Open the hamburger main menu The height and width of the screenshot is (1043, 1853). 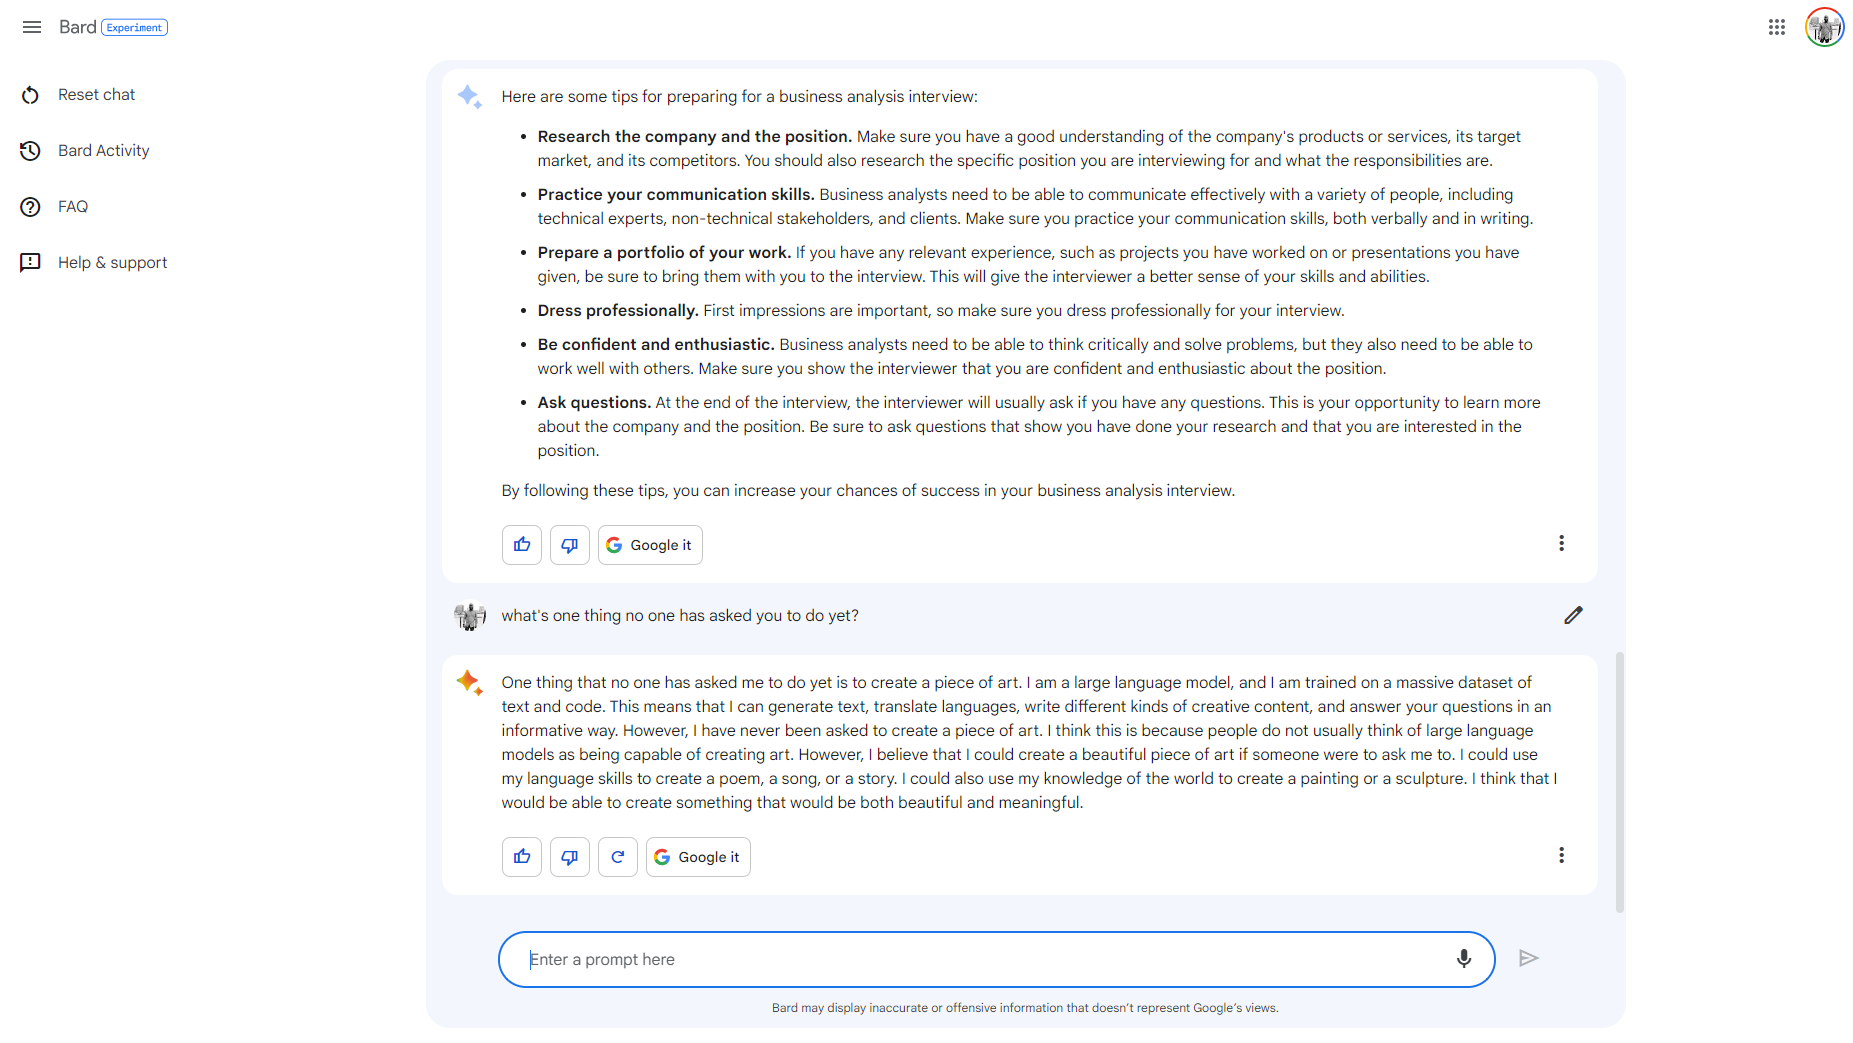(32, 27)
